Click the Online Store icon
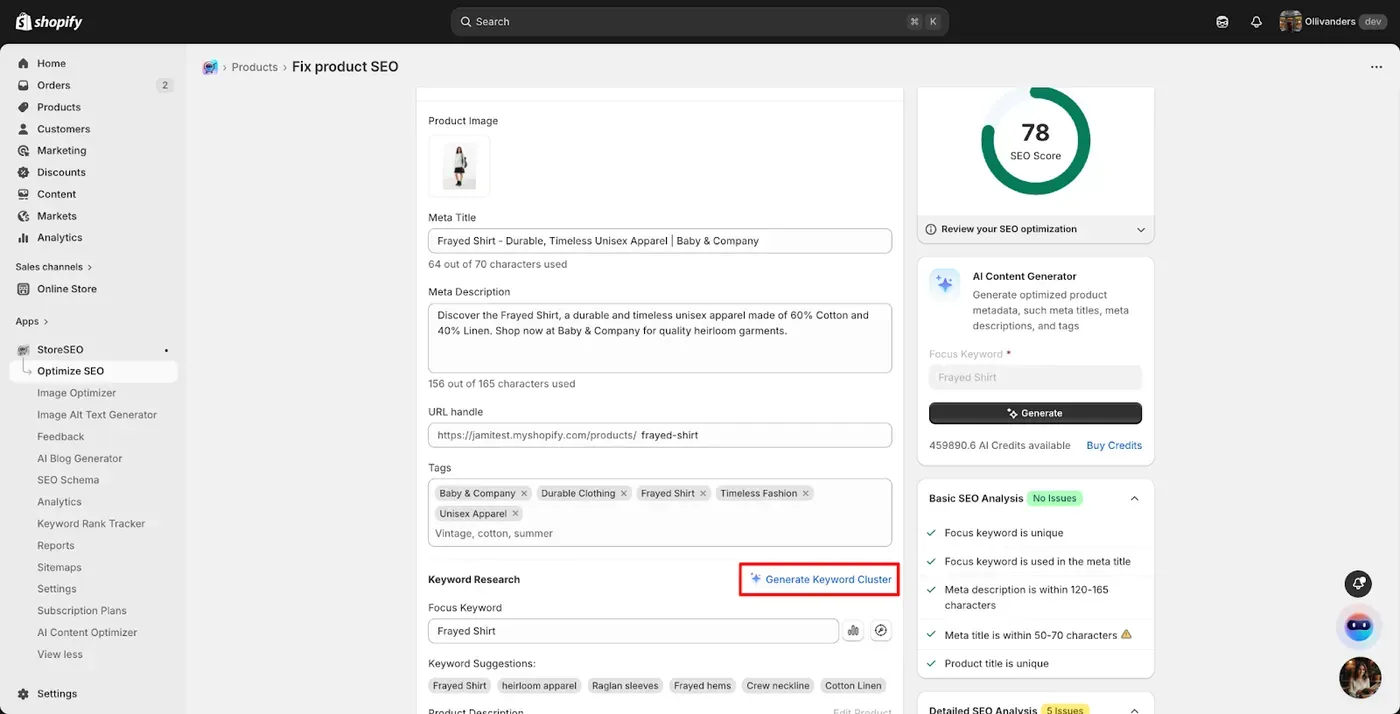 click(x=24, y=289)
